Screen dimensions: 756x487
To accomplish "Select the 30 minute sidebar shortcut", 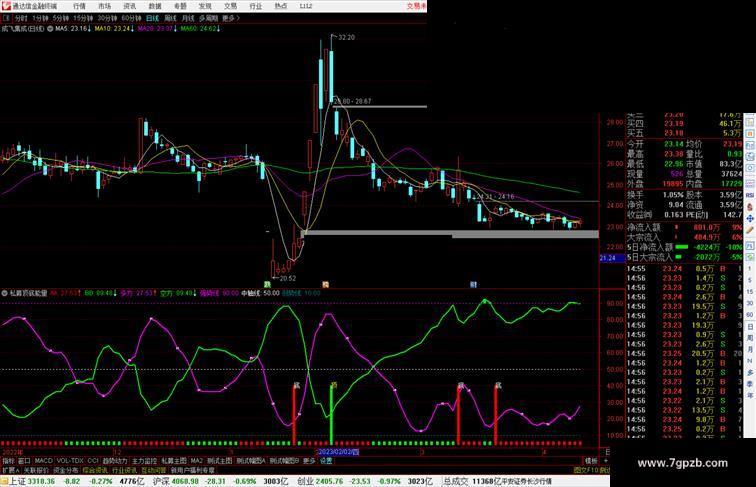I will click(x=750, y=303).
